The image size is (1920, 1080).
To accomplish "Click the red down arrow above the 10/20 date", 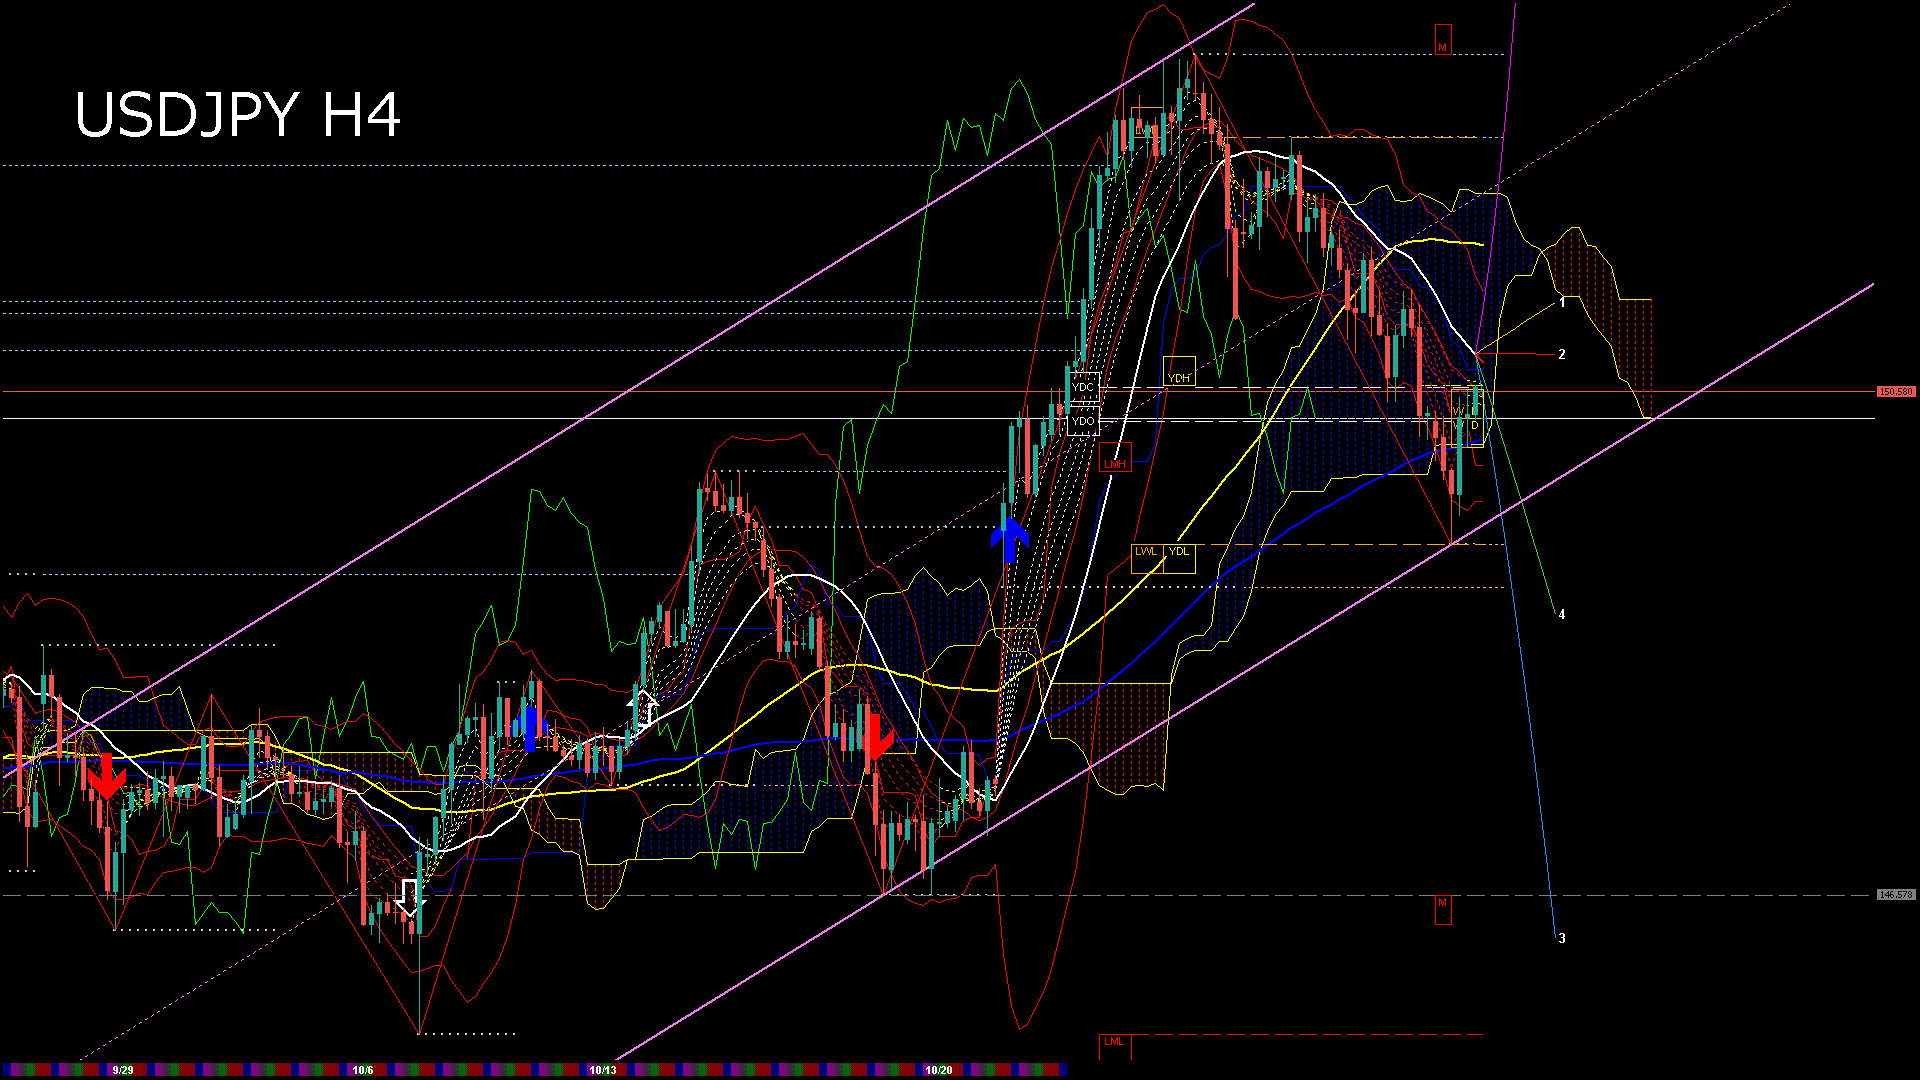I will click(877, 737).
